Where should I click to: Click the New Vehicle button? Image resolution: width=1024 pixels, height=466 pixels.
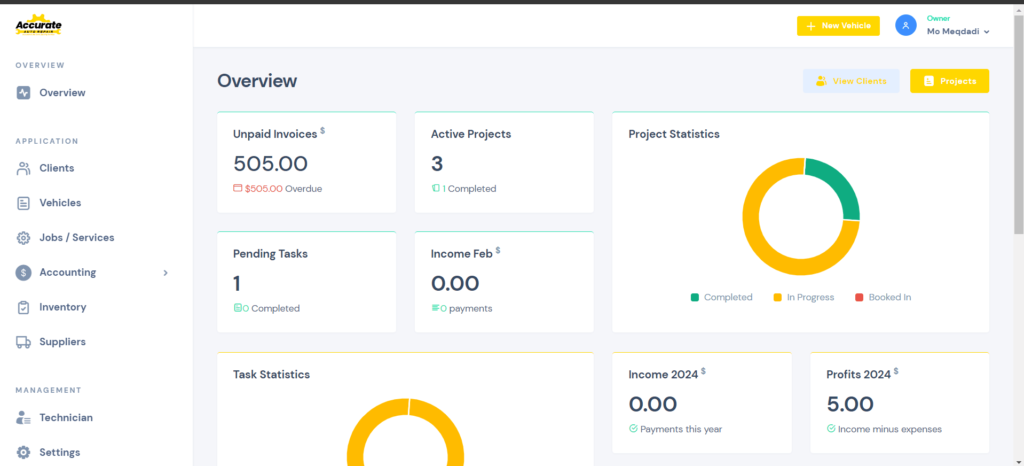(838, 26)
